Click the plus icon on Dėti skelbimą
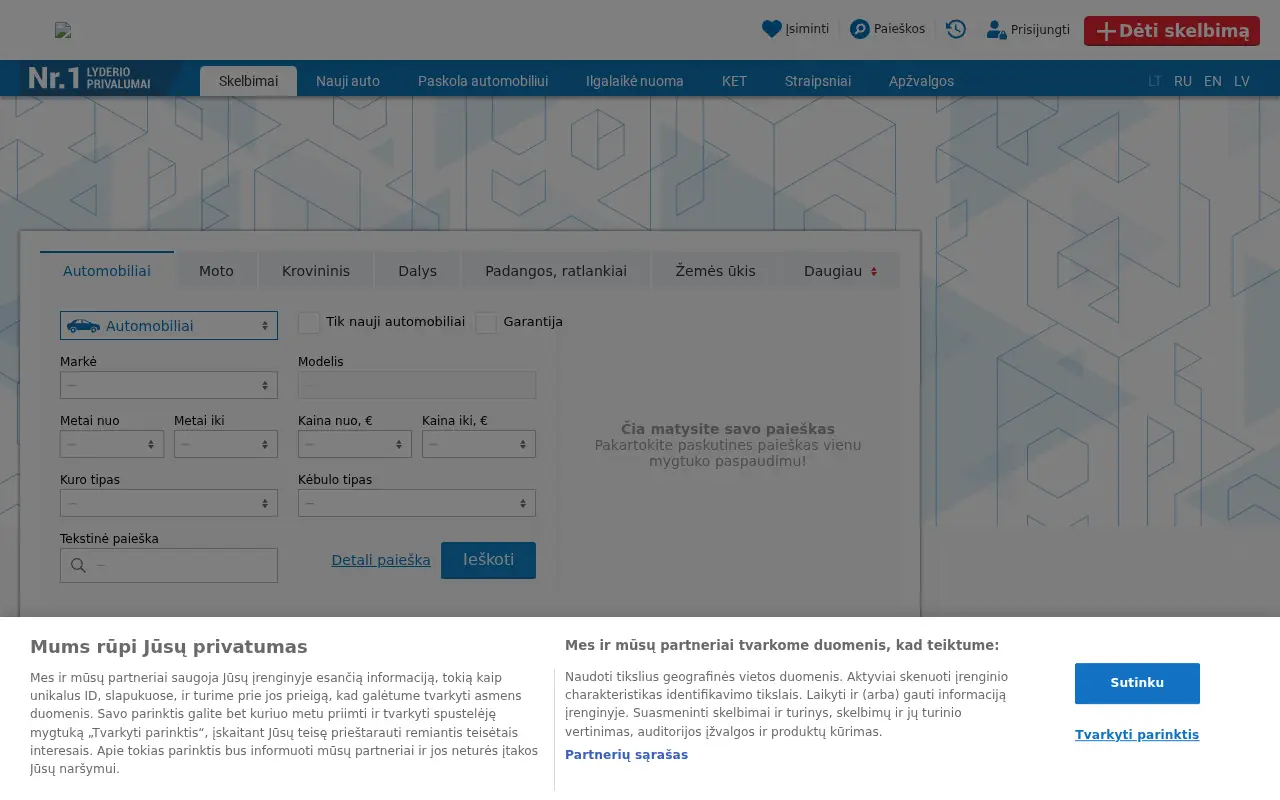 tap(1106, 31)
